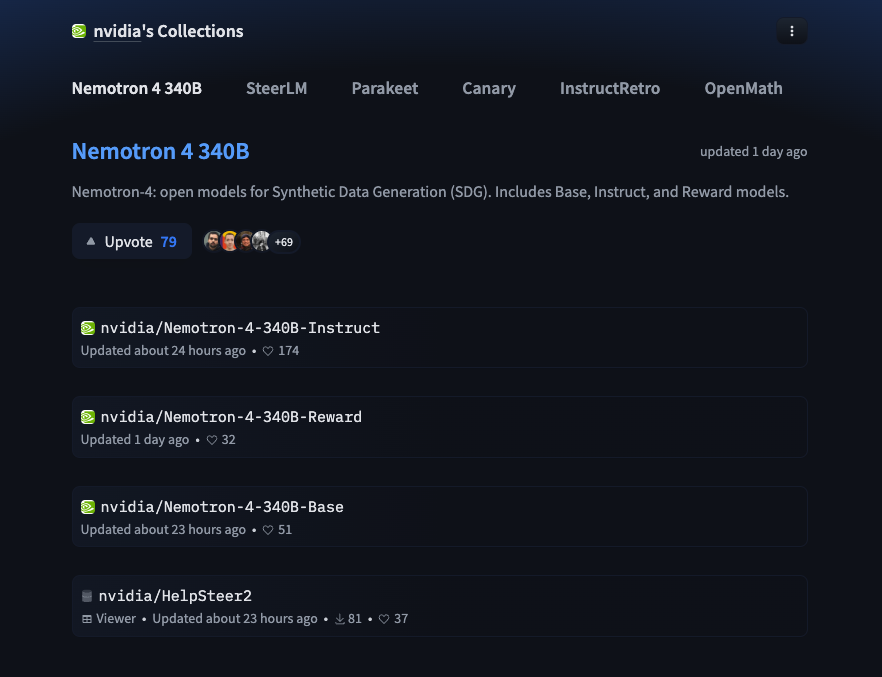Click the Viewer table icon on HelpSteer2
This screenshot has height=677, width=882.
pos(87,619)
